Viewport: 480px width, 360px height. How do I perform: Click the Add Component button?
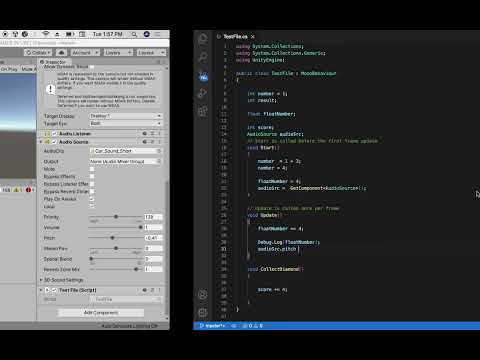(x=101, y=313)
